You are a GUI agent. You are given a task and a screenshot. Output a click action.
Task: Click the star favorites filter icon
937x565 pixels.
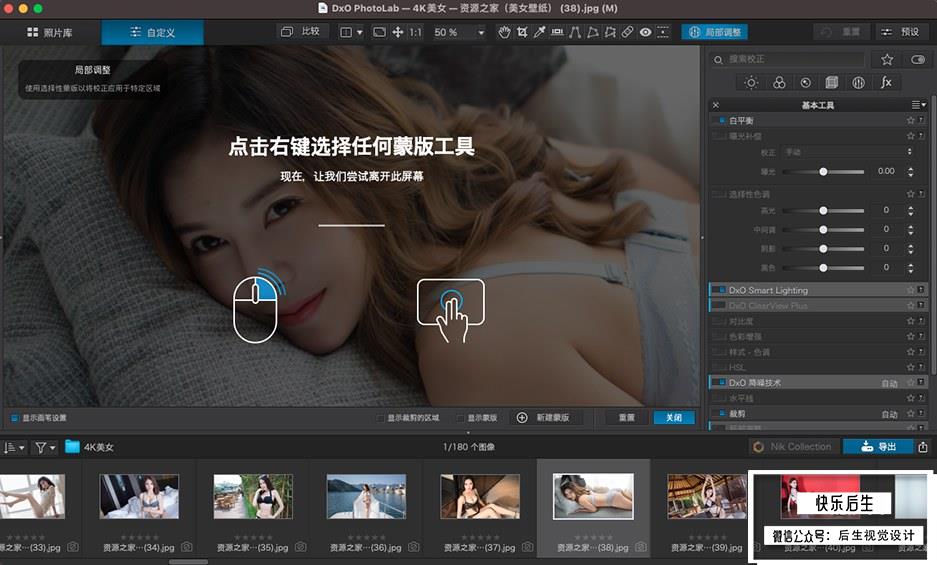tap(887, 59)
